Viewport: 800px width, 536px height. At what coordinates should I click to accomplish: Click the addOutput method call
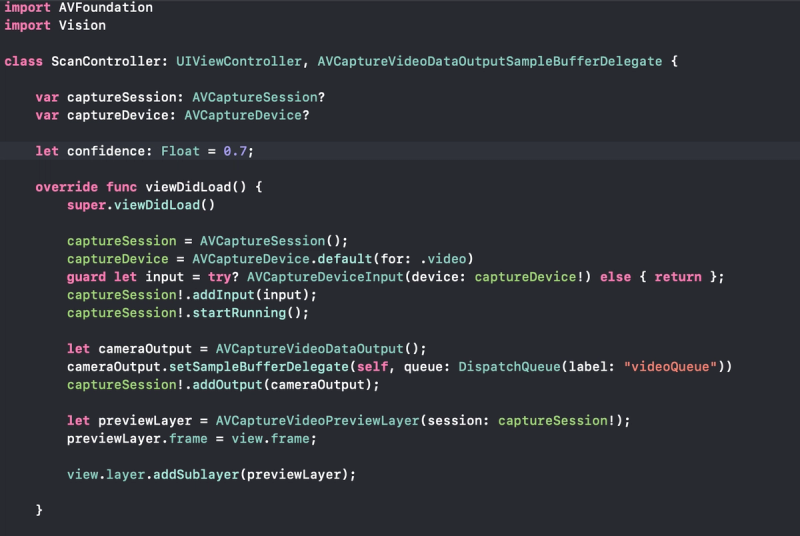pyautogui.click(x=228, y=385)
